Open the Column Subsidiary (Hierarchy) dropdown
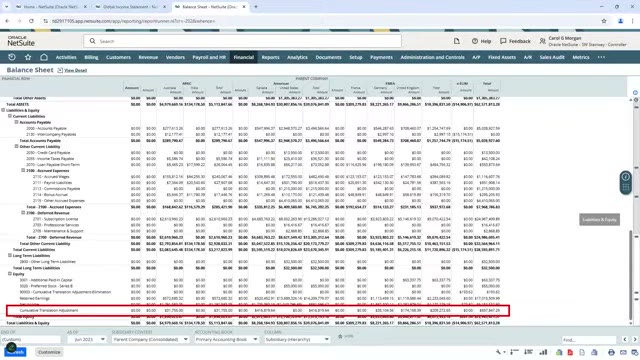 (x=297, y=340)
